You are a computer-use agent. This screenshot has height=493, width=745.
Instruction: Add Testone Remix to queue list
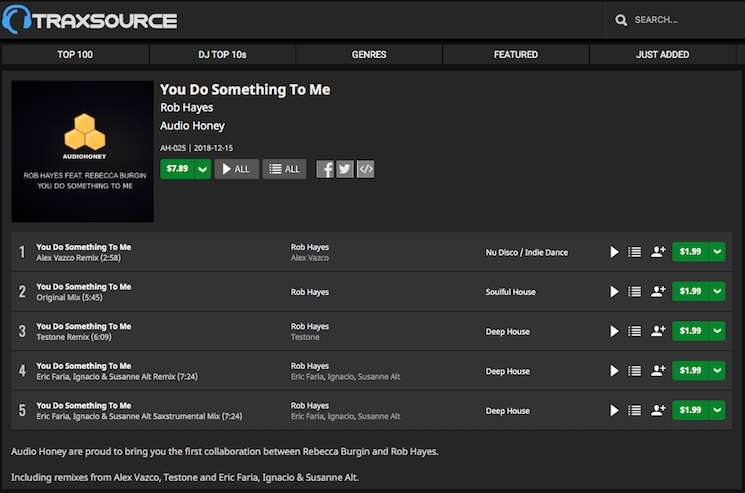(634, 331)
